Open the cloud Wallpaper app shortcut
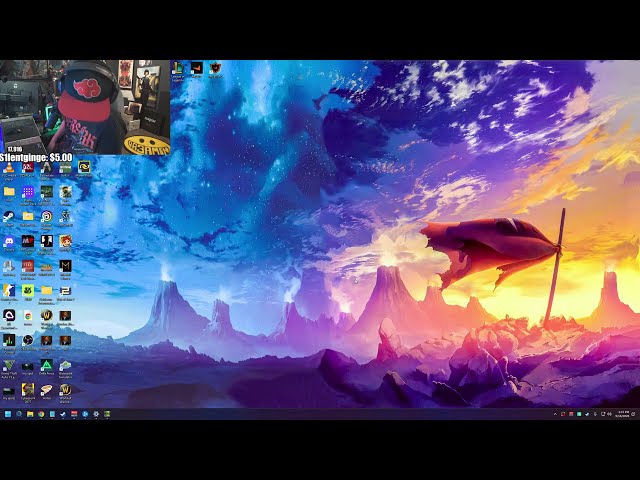The image size is (640, 480). [65, 365]
